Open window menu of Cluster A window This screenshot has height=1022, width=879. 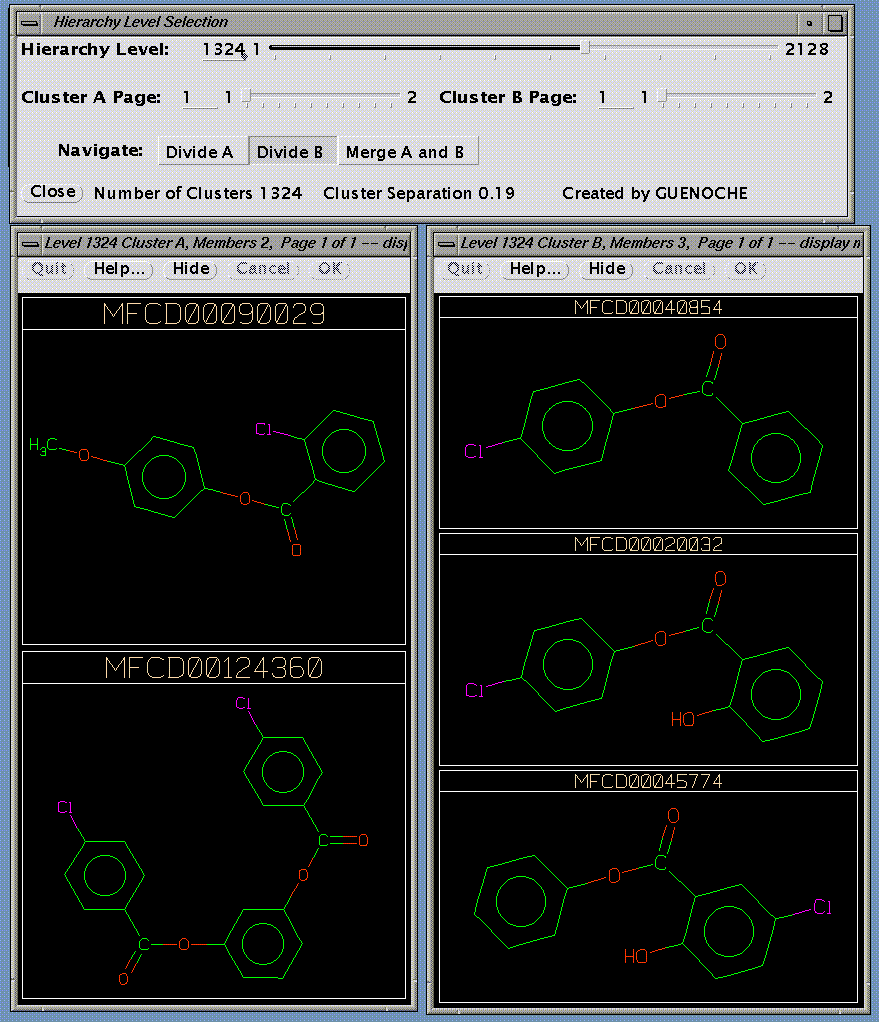tap(31, 243)
